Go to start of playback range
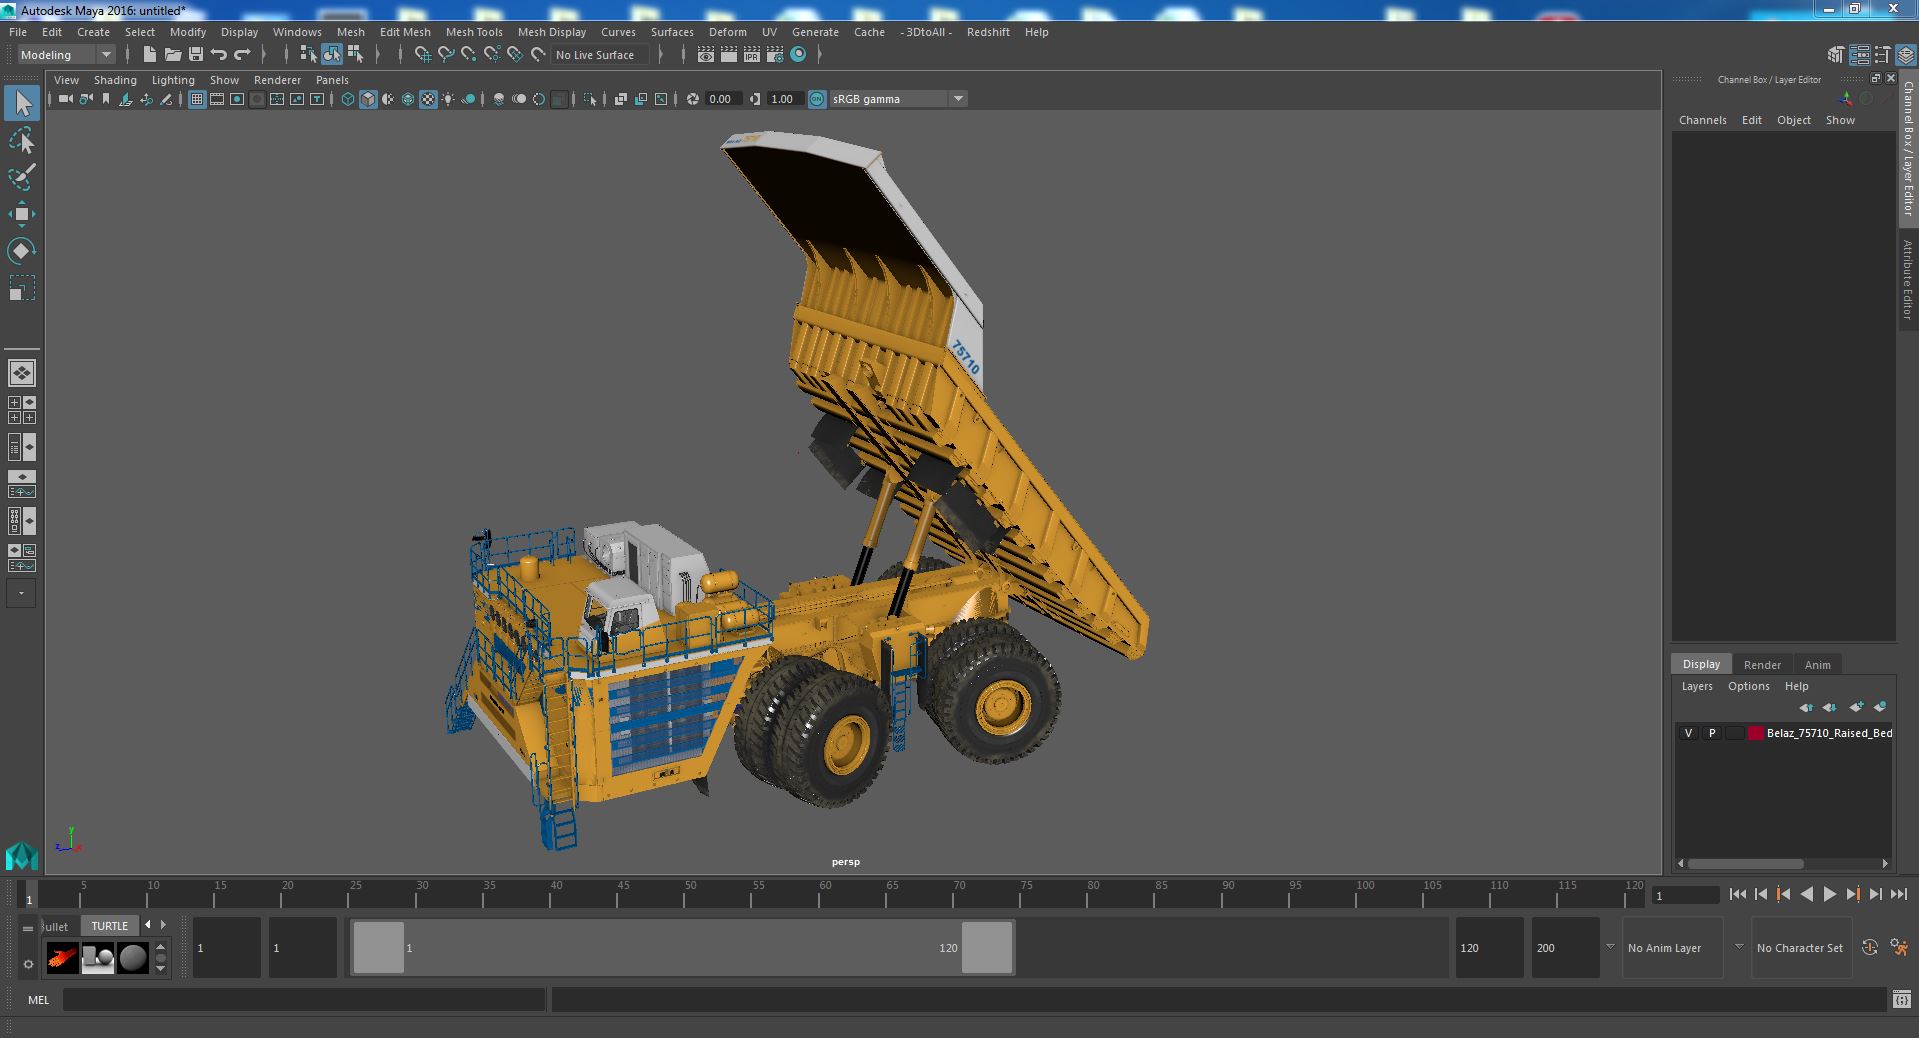The image size is (1919, 1038). [1737, 895]
